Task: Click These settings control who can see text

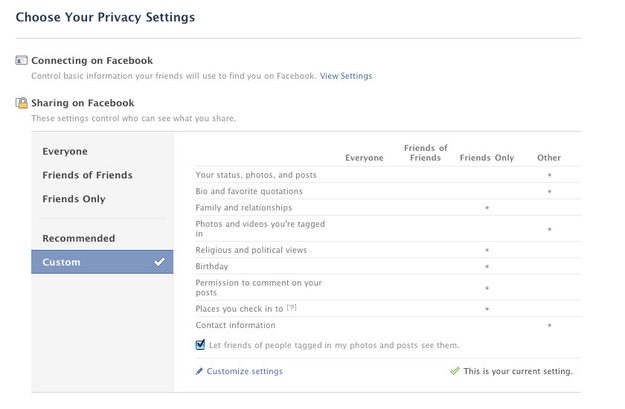Action: (134, 118)
